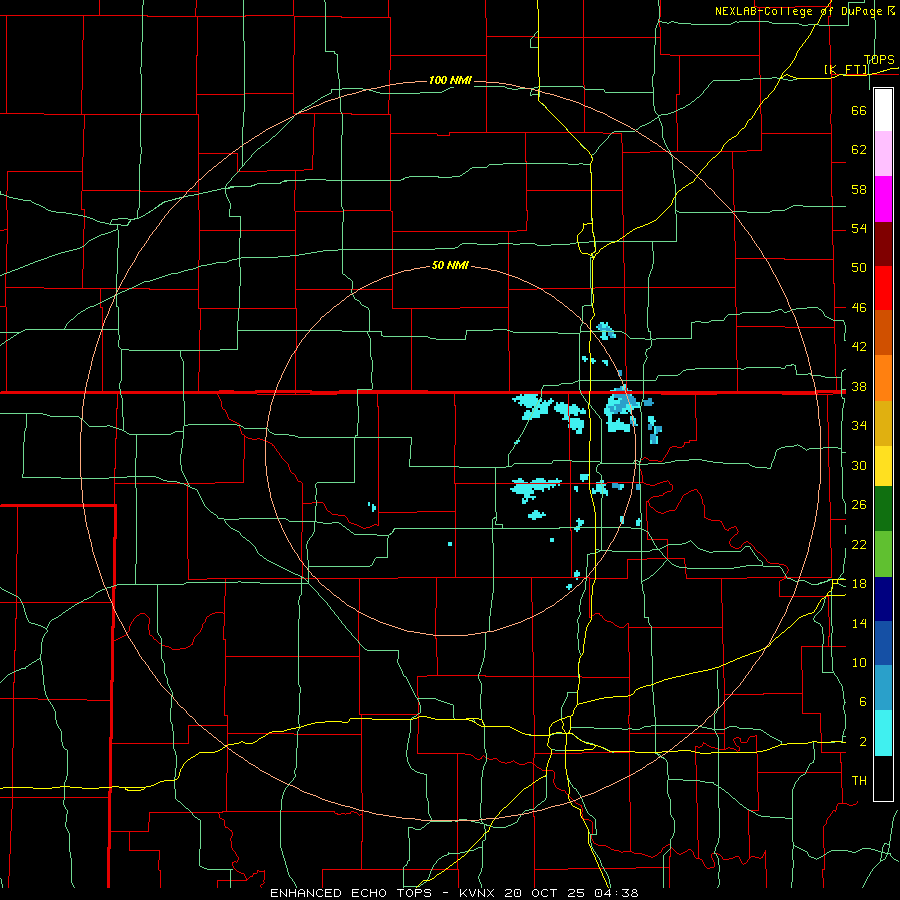Click the medium blue legend swatch
This screenshot has width=900, height=900.
[883, 643]
